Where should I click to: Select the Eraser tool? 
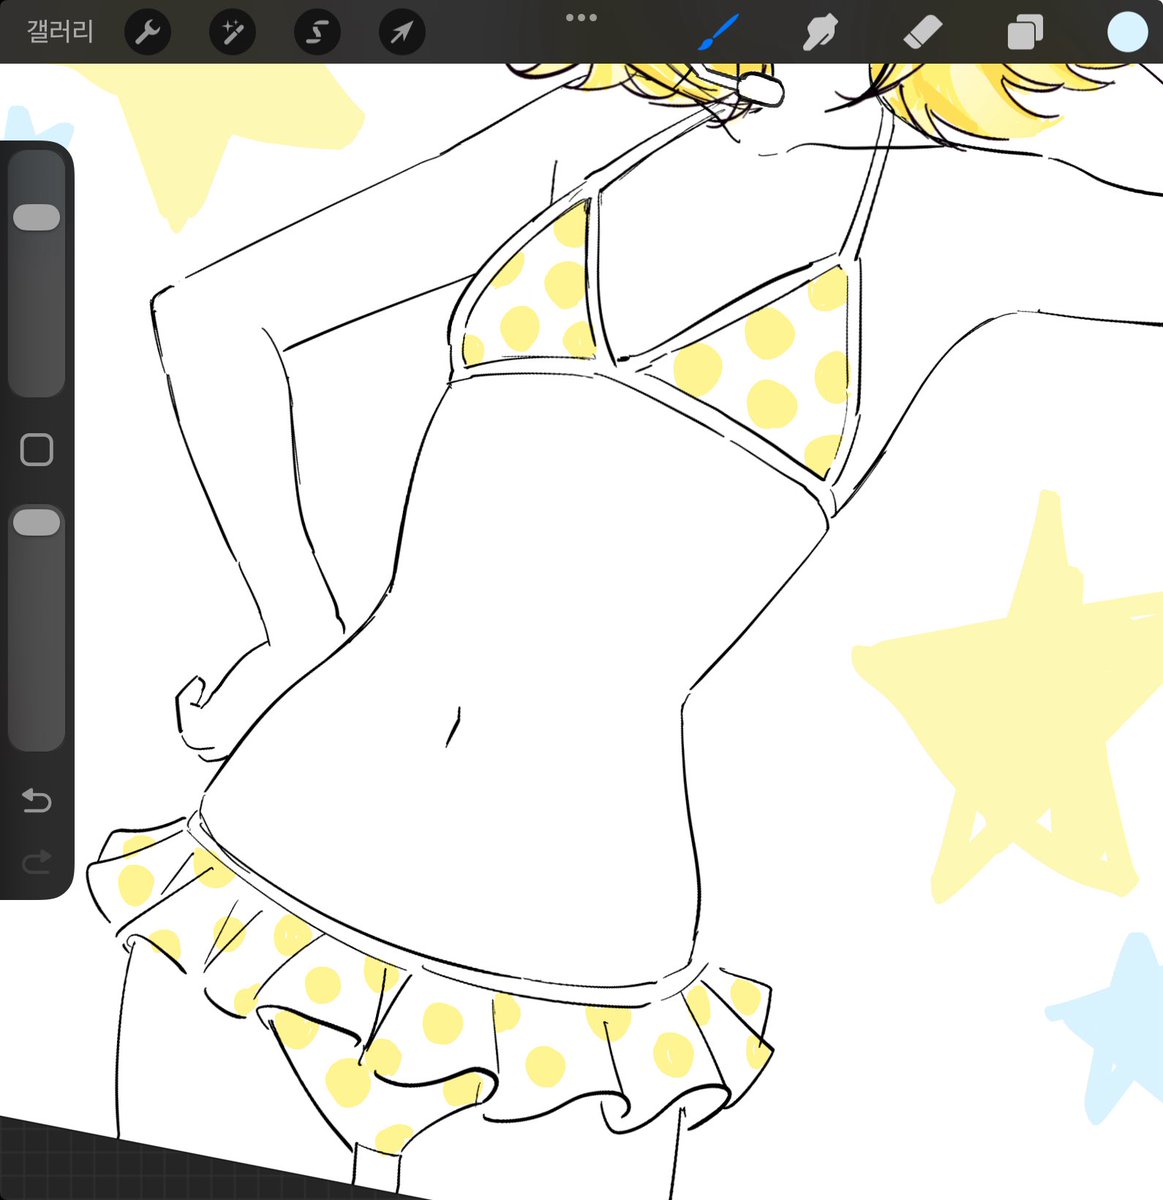pos(922,33)
